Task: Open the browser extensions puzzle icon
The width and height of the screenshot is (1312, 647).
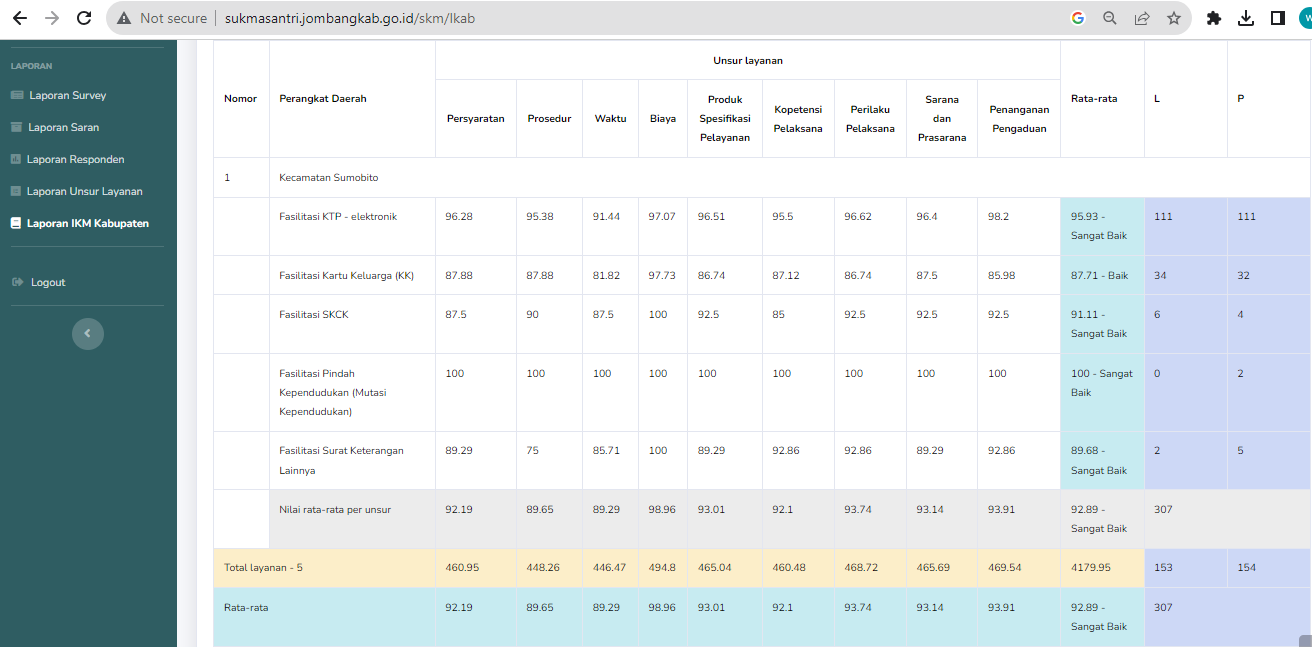Action: point(1214,18)
